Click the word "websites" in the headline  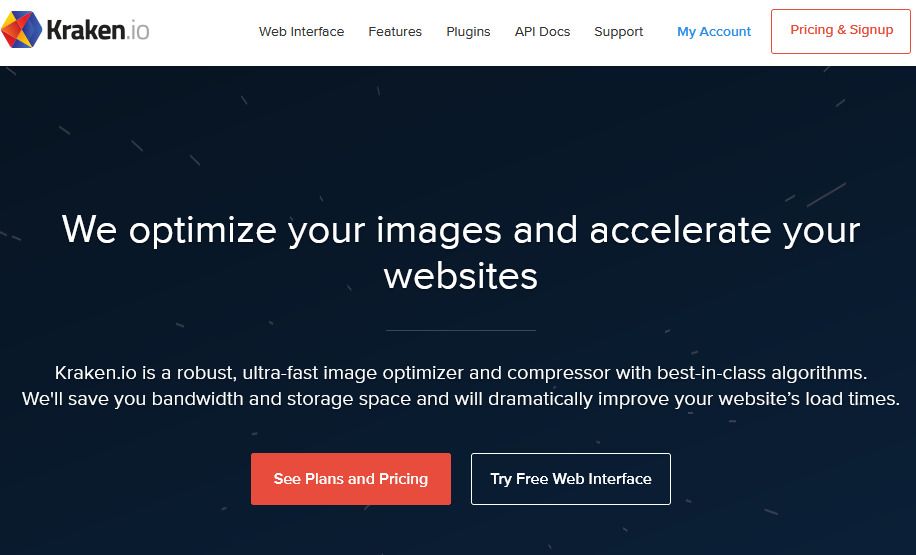tap(460, 276)
